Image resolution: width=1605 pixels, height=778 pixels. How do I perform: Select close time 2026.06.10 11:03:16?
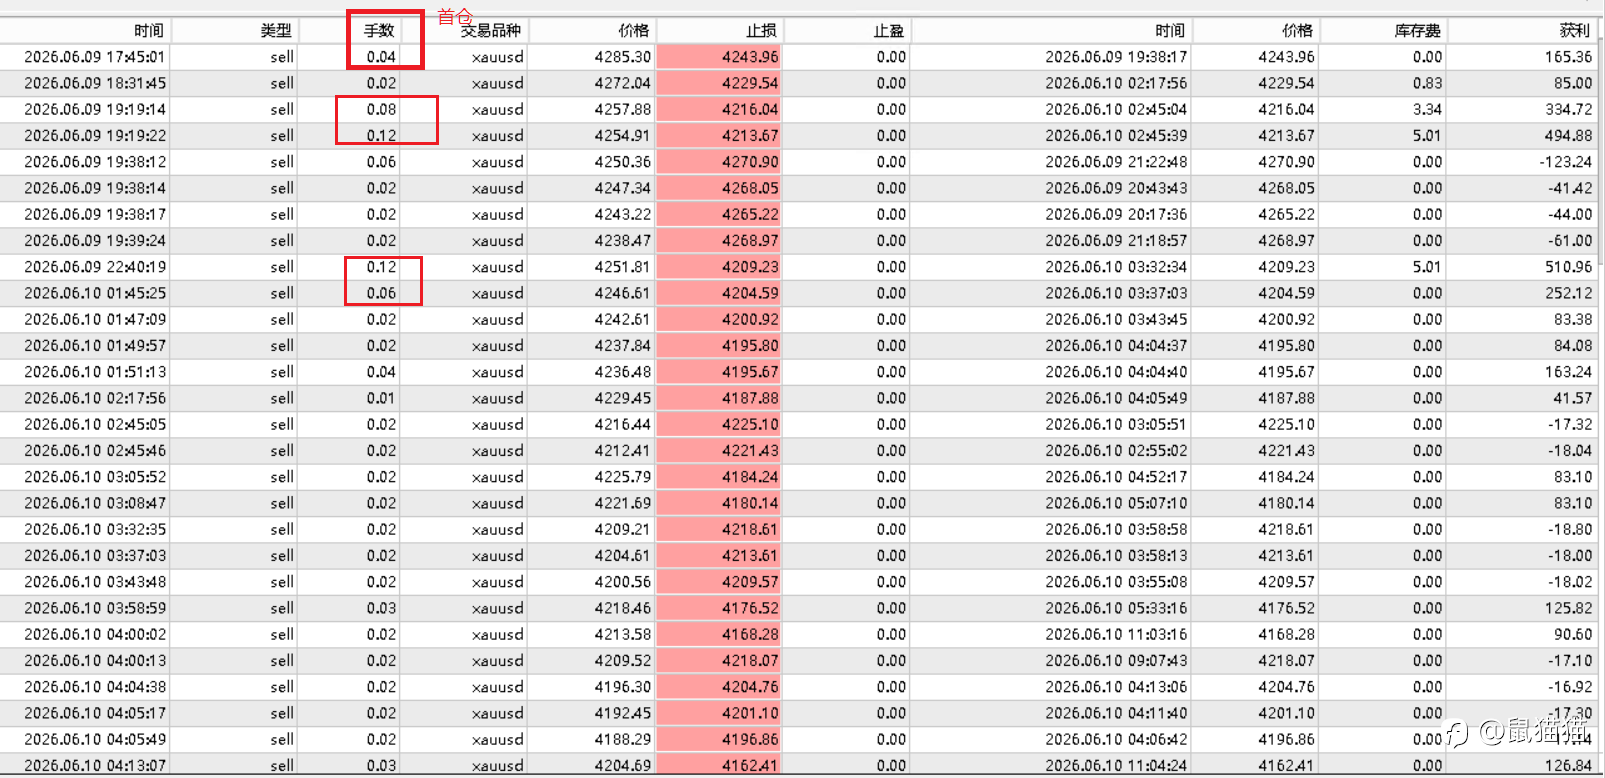pyautogui.click(x=1116, y=634)
